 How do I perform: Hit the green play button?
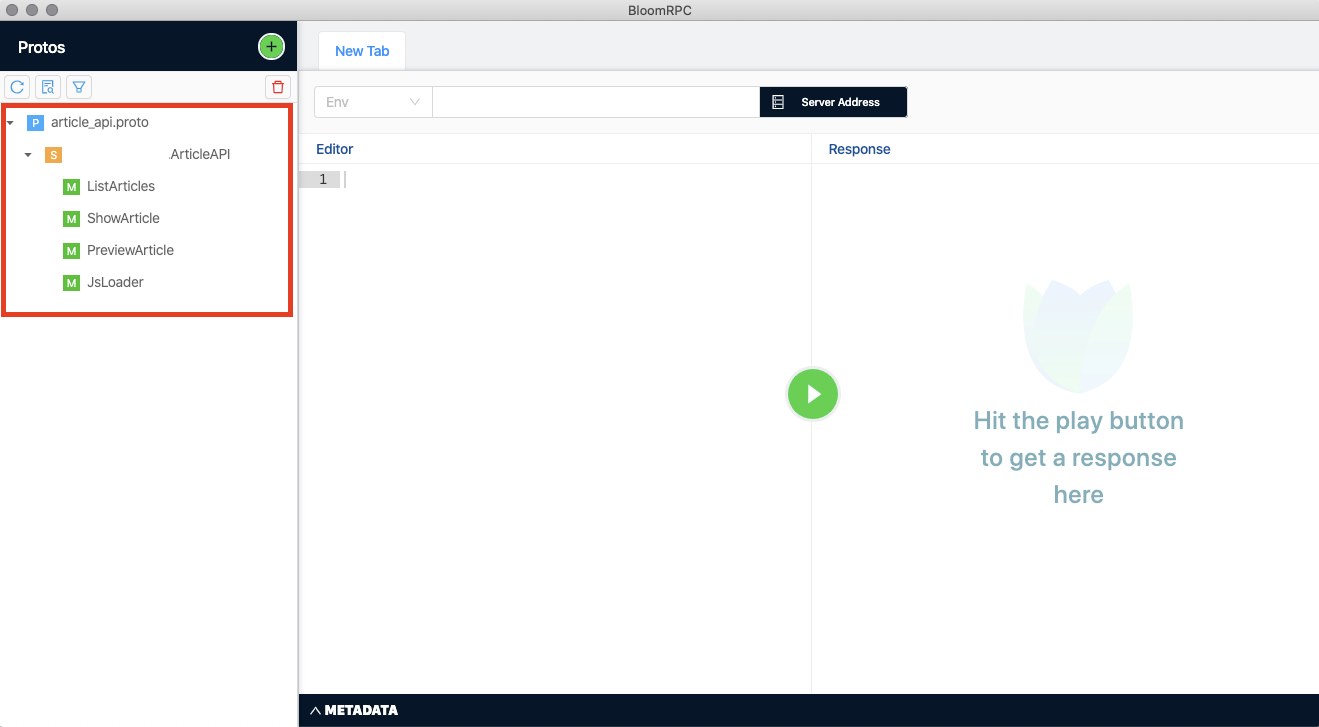click(x=813, y=394)
